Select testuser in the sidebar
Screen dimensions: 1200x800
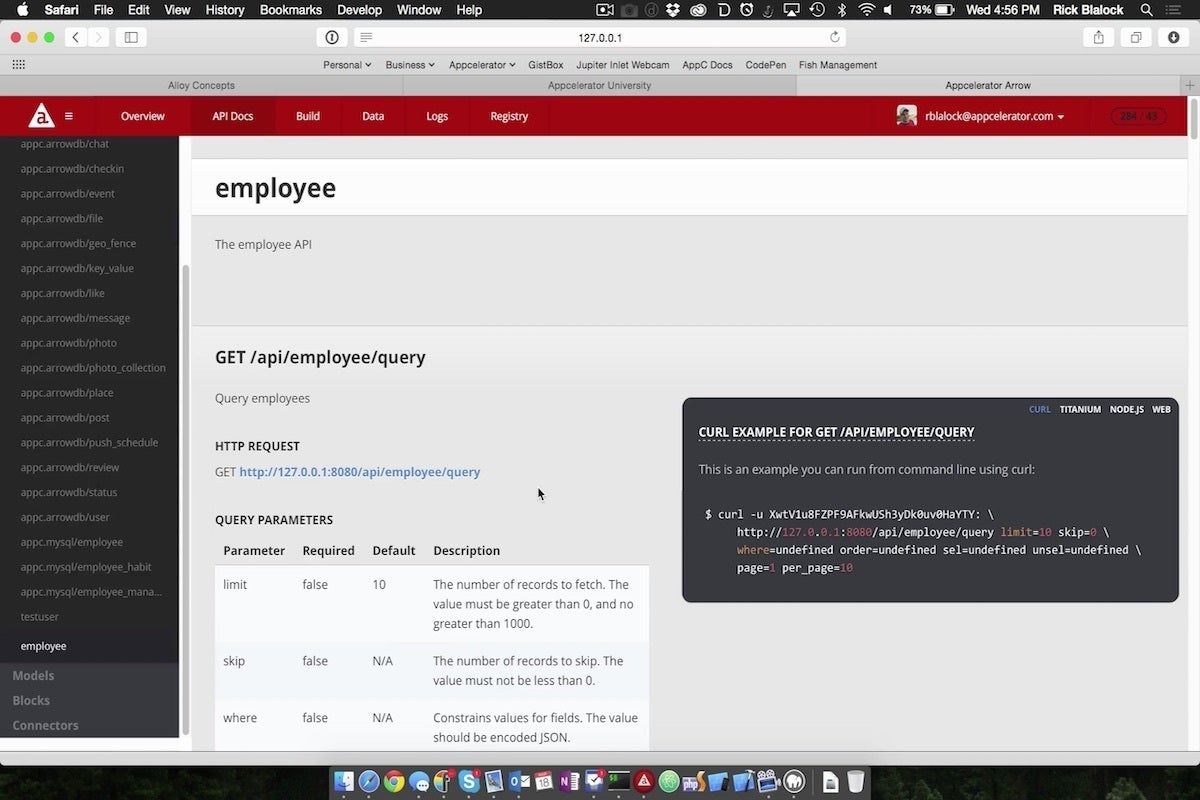click(40, 617)
